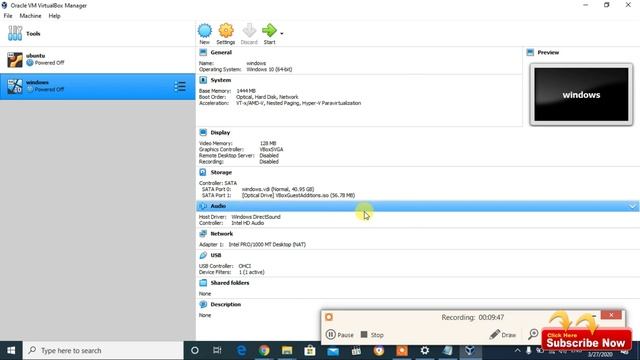This screenshot has width=640, height=360.
Task: Open the Machine menu
Action: pos(30,16)
